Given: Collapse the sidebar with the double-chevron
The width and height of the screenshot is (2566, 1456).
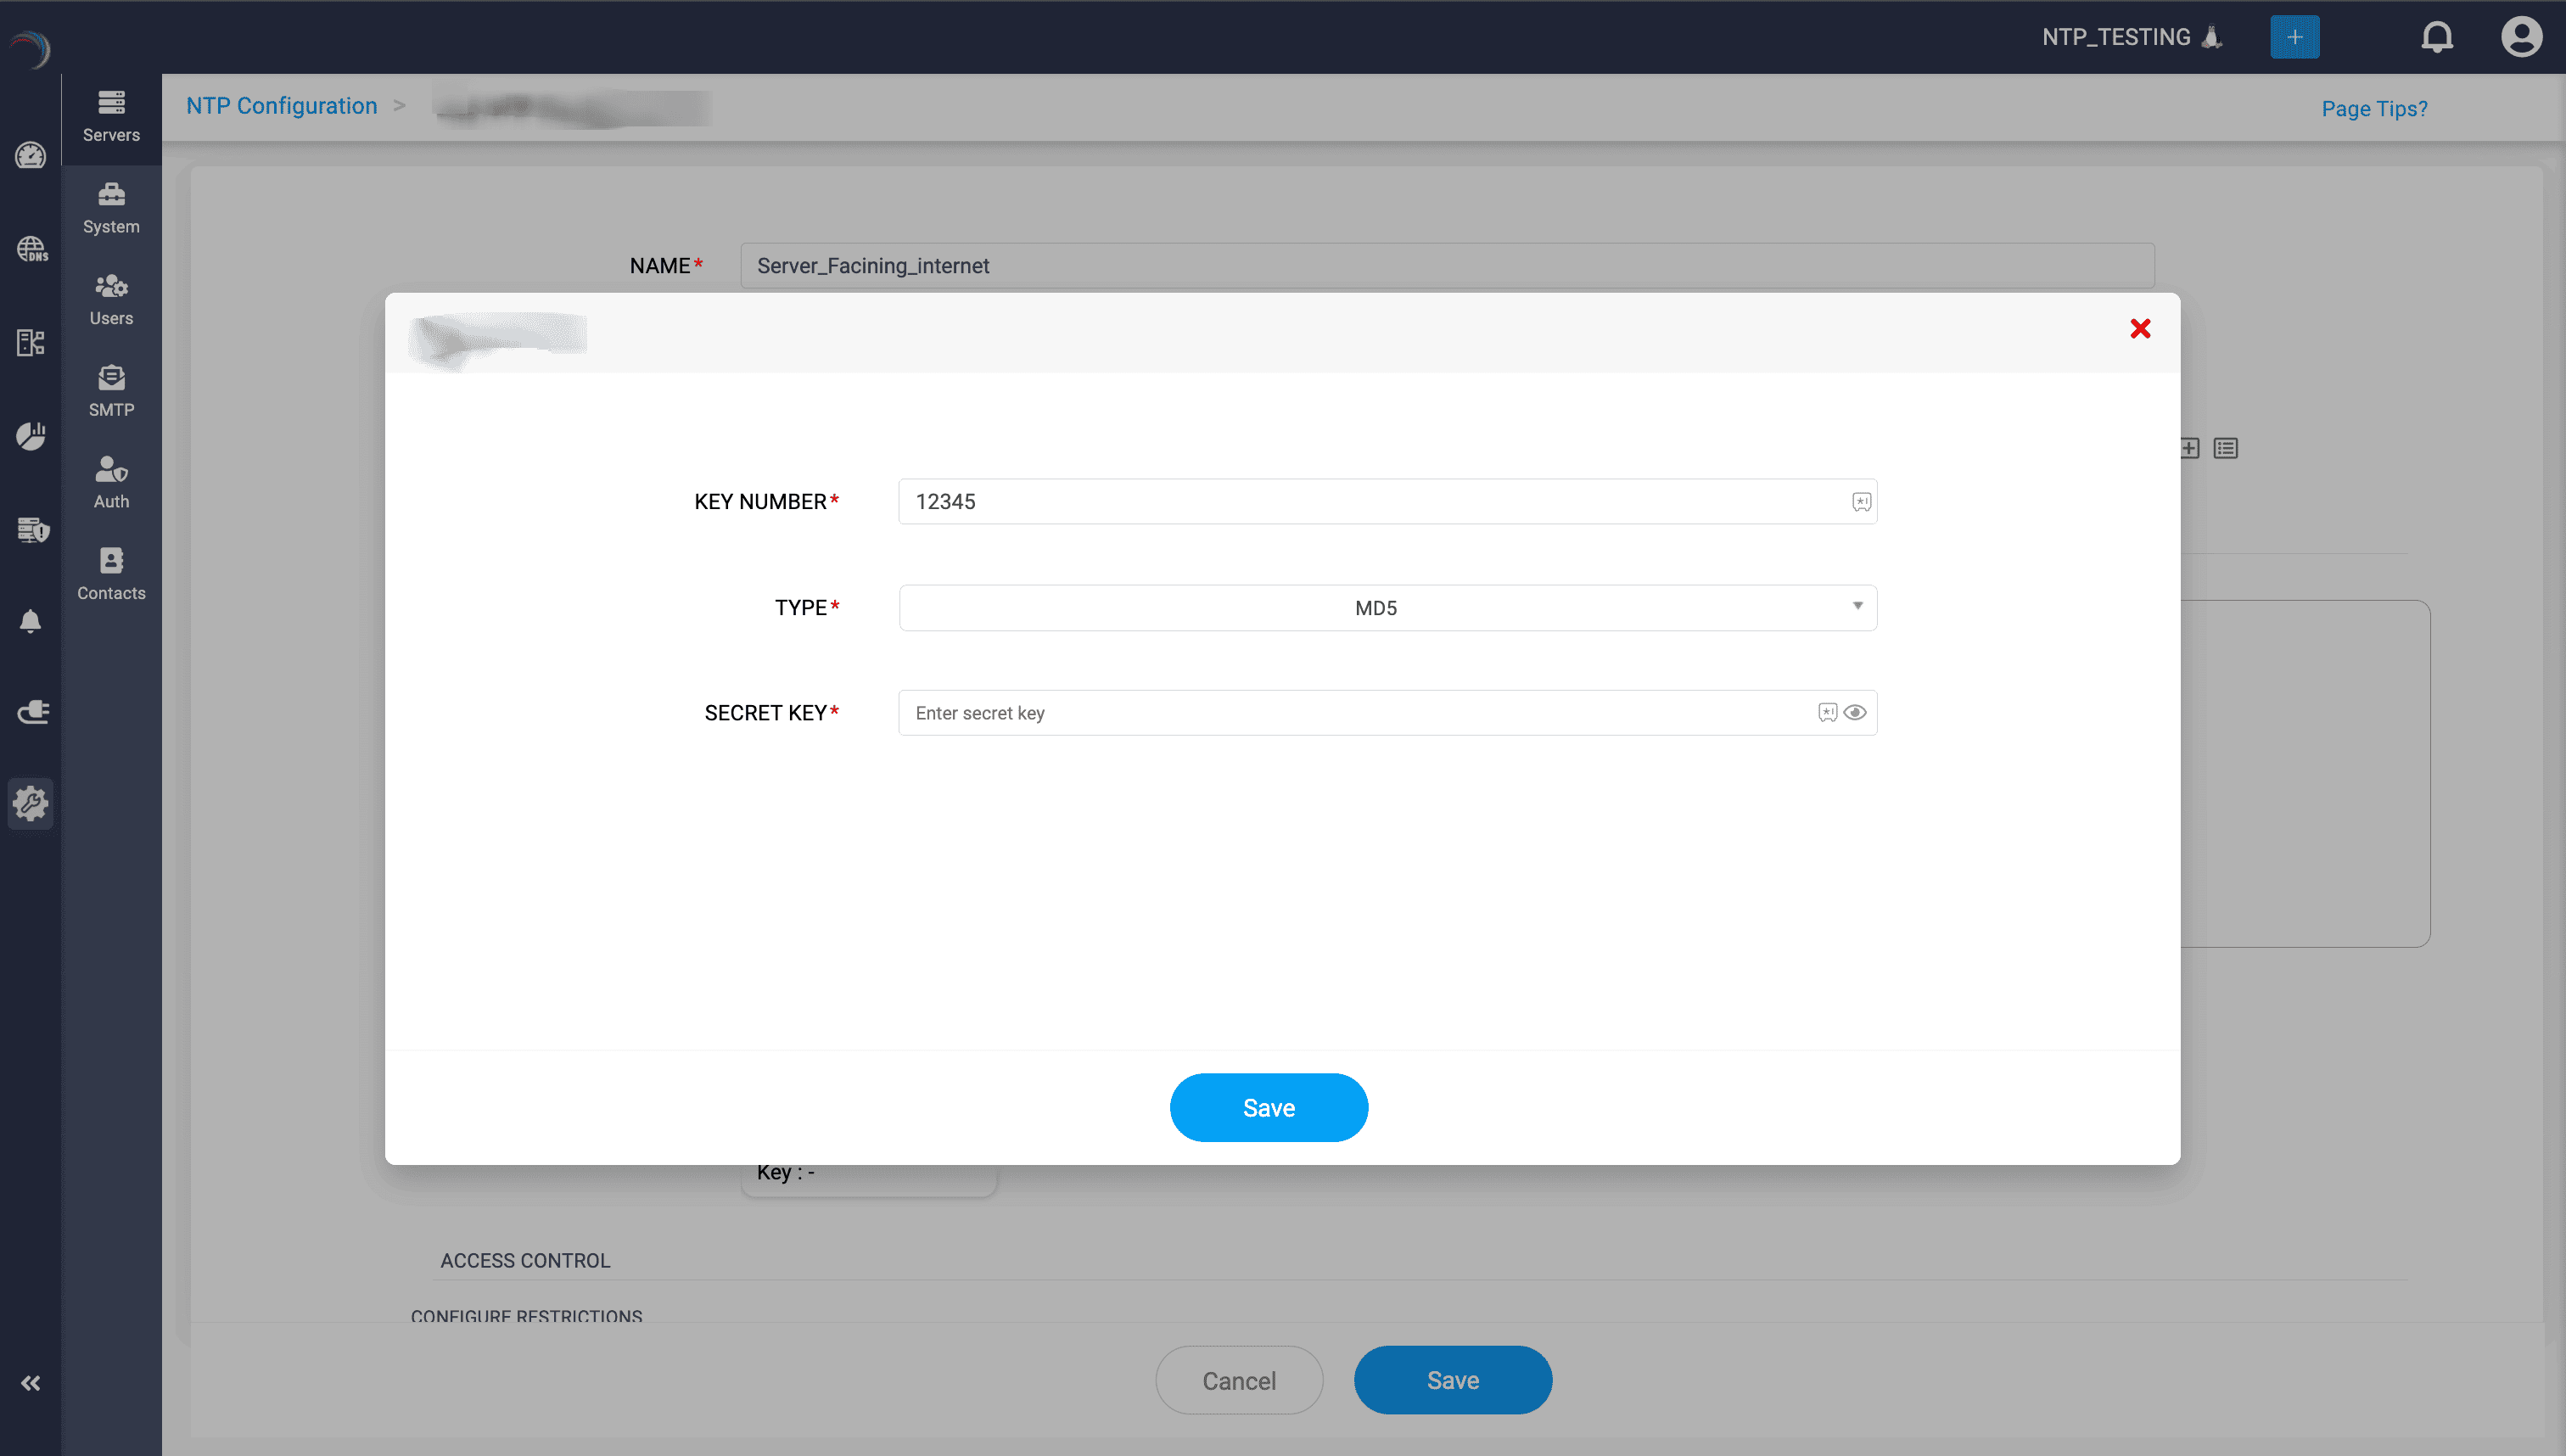Looking at the screenshot, I should (x=31, y=1383).
